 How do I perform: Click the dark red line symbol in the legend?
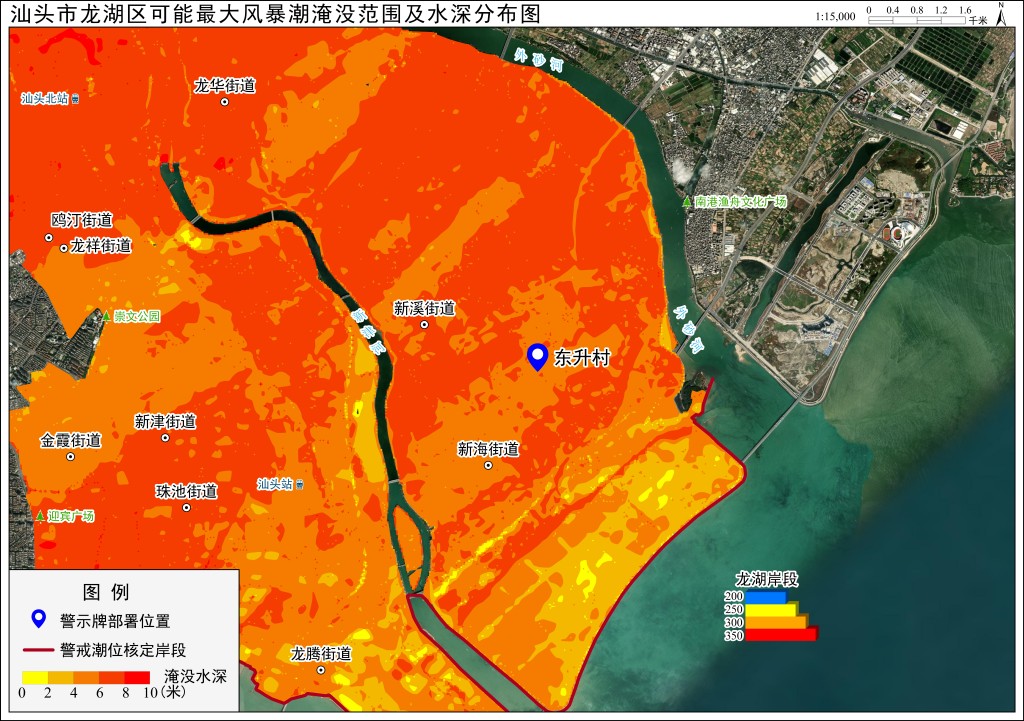click(39, 650)
